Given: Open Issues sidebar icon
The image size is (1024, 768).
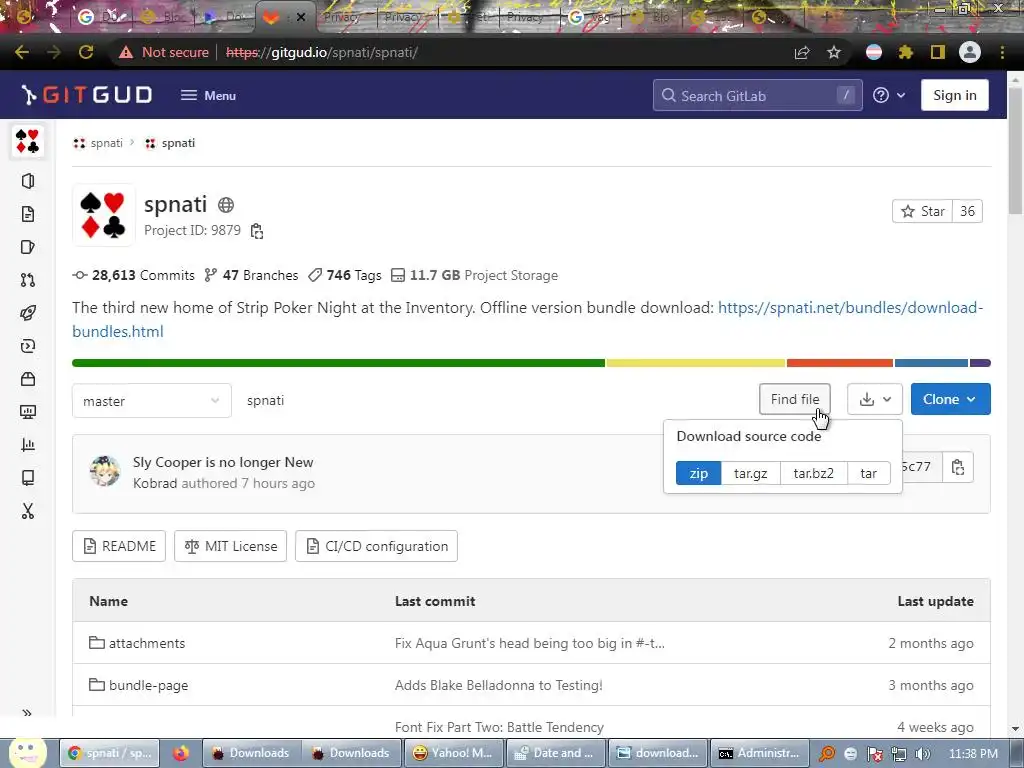Looking at the screenshot, I should 27,247.
